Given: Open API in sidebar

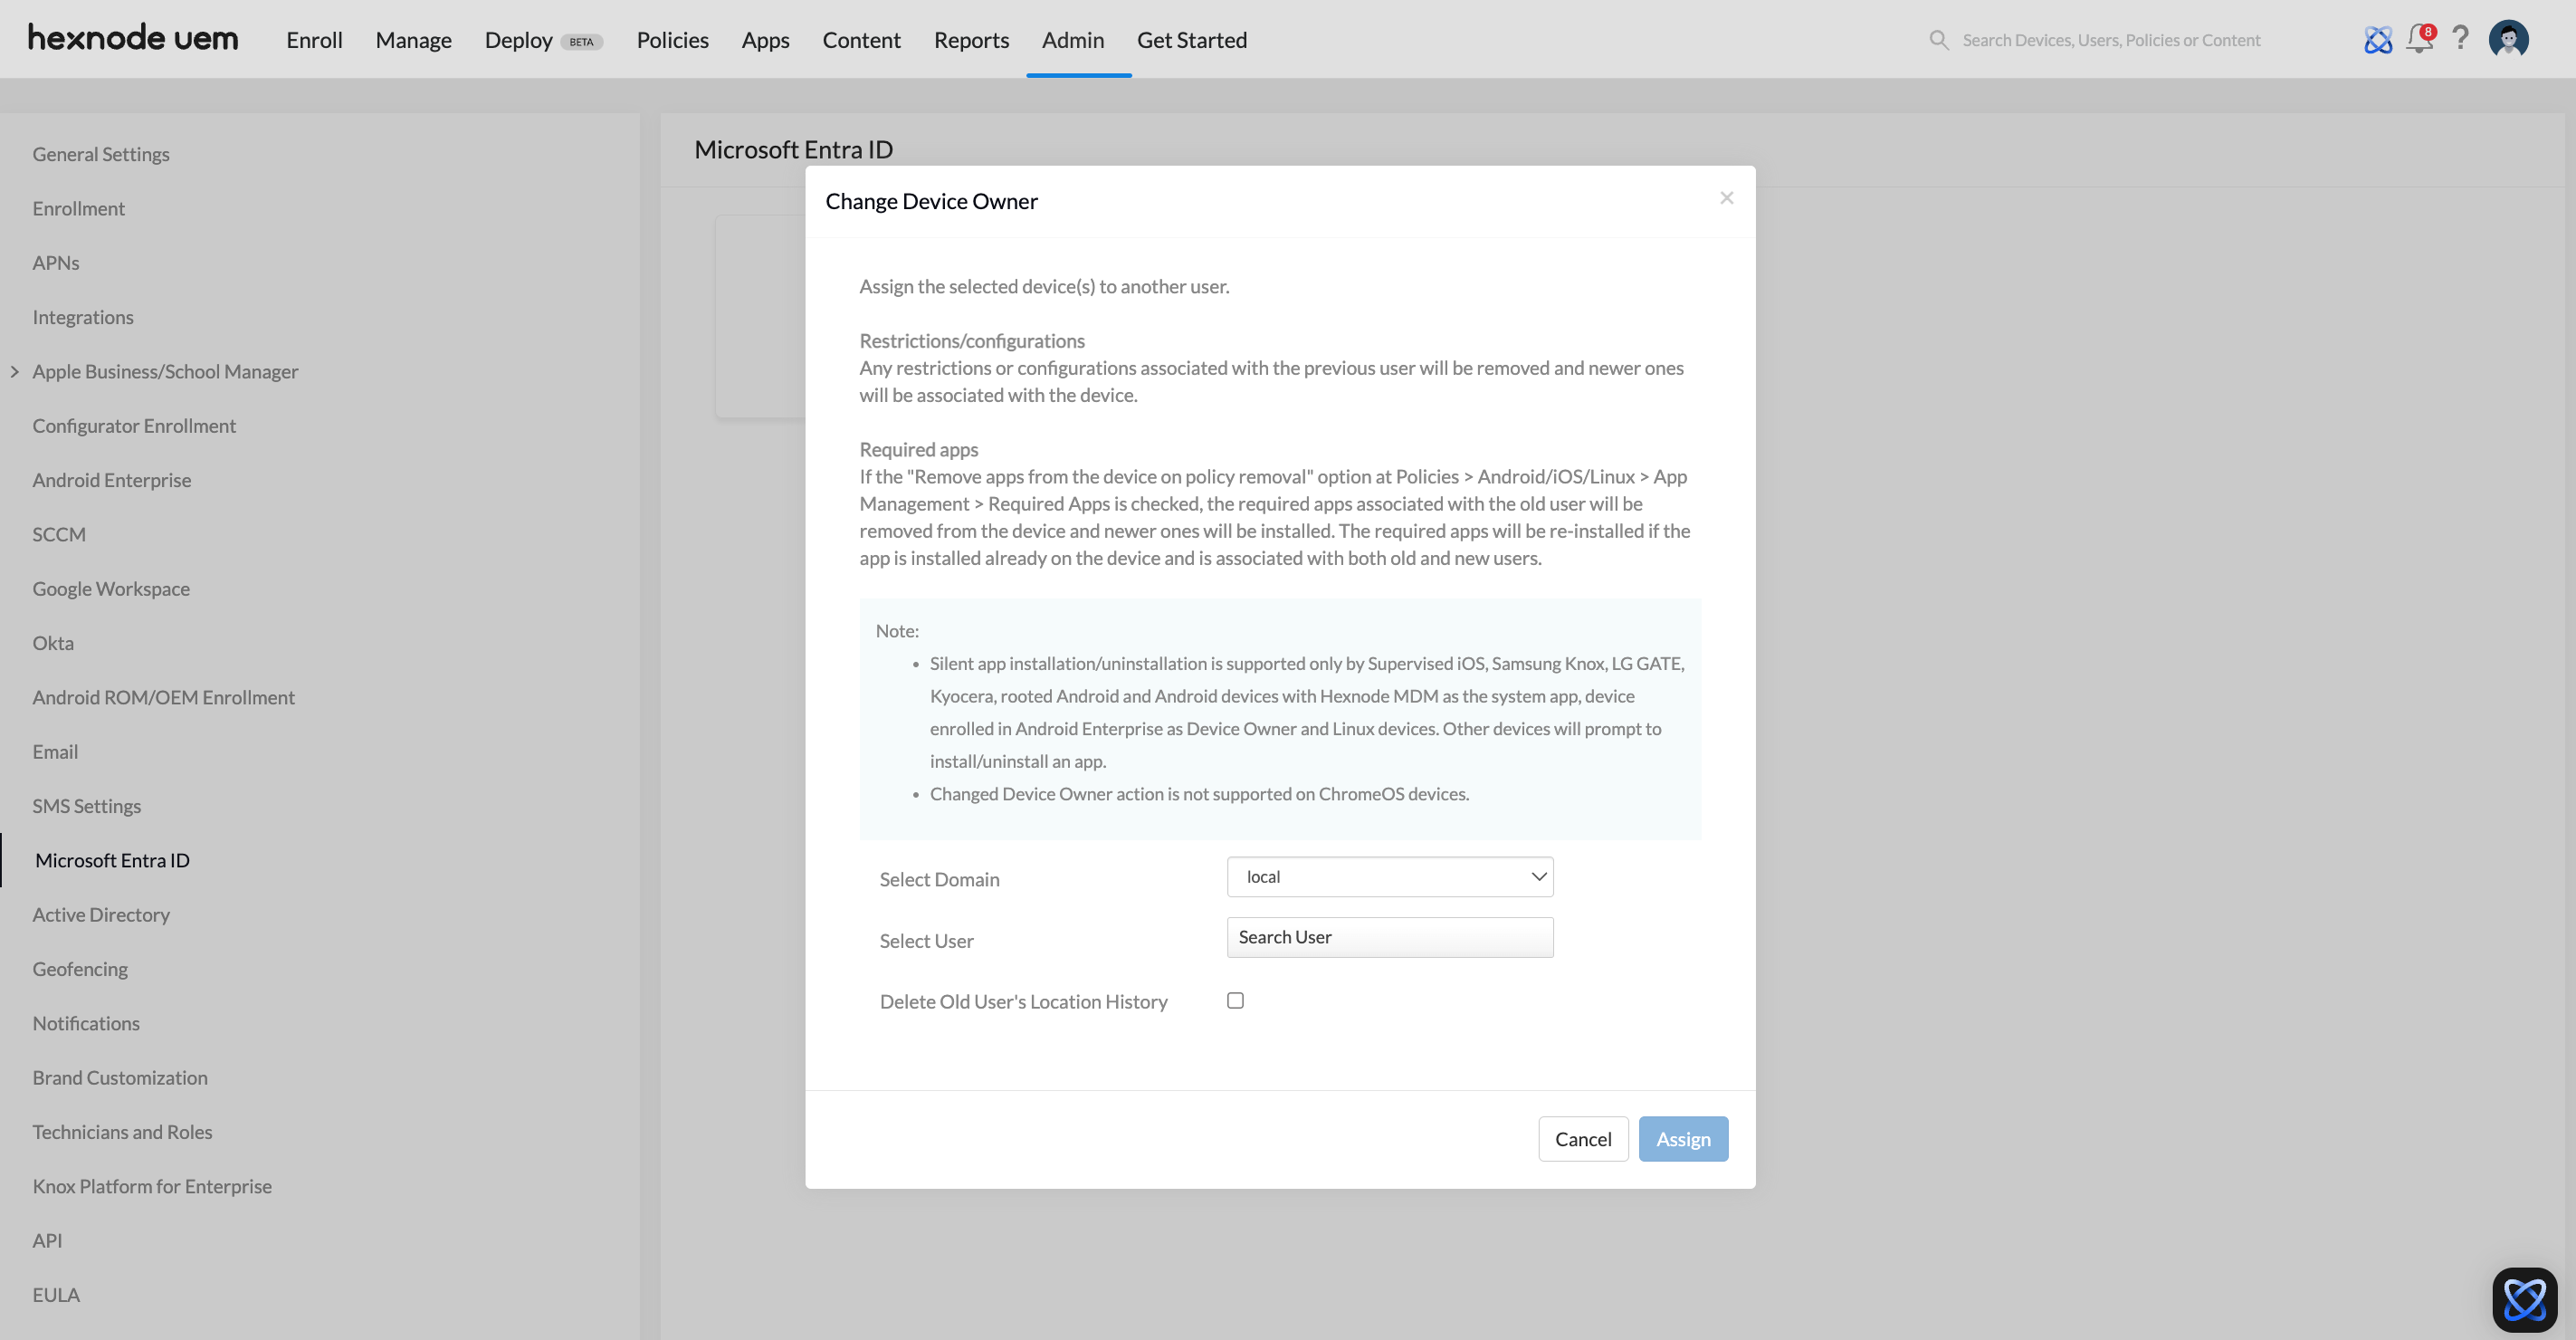Looking at the screenshot, I should [x=46, y=1241].
